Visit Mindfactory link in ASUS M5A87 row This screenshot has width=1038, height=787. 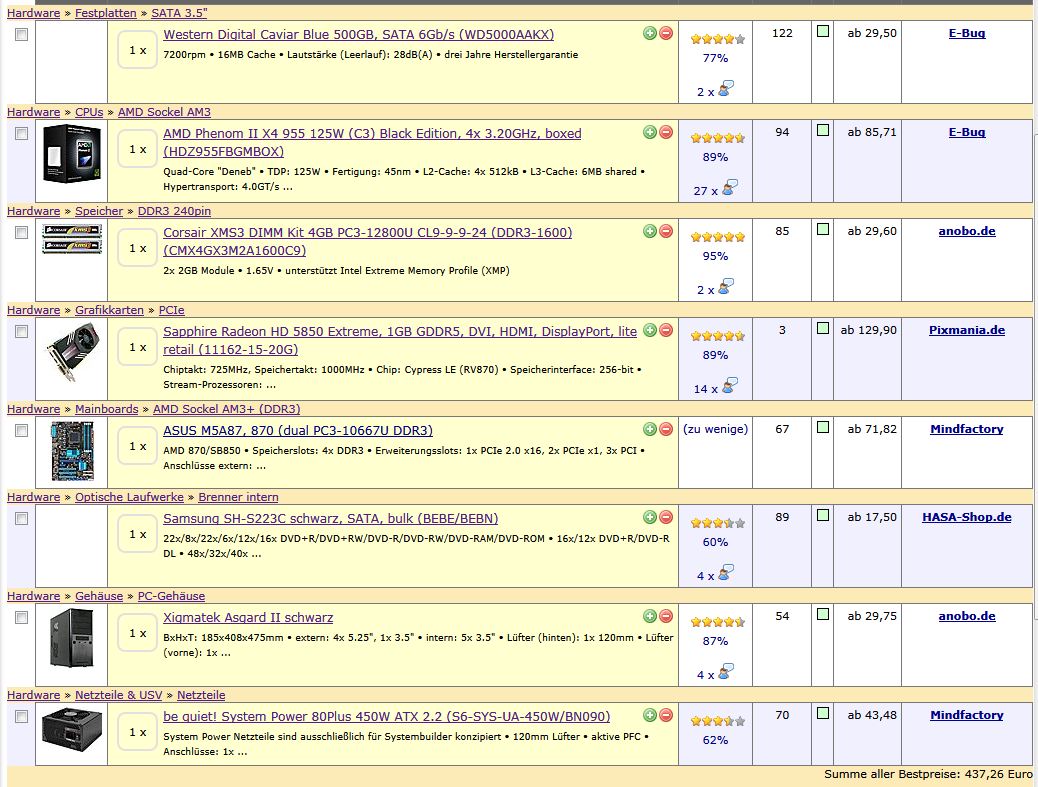click(x=967, y=429)
